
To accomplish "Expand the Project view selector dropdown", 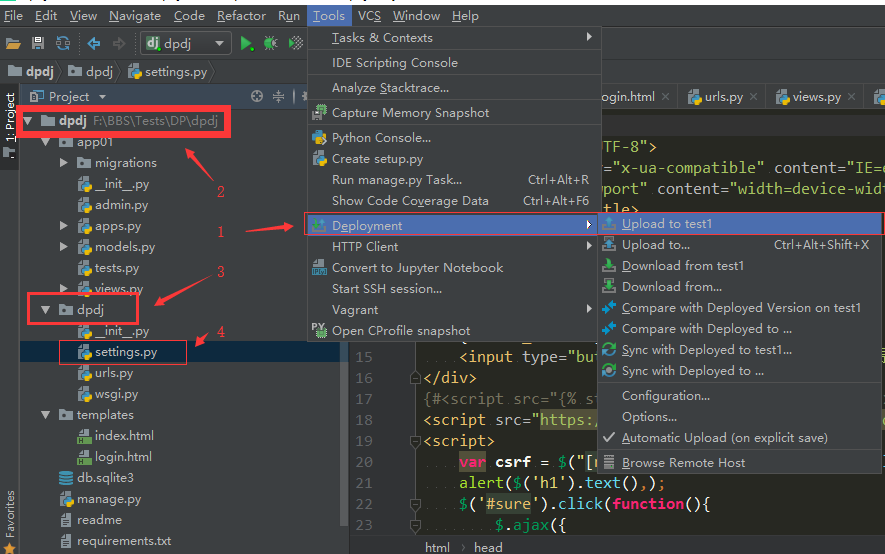I will [101, 97].
